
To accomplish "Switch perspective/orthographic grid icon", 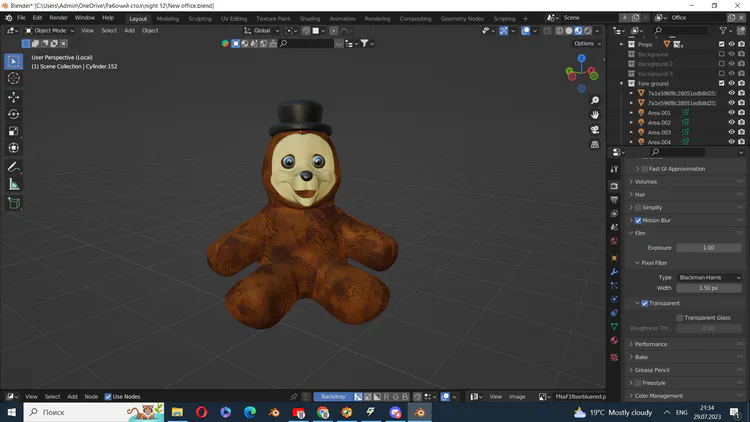I will pyautogui.click(x=595, y=144).
